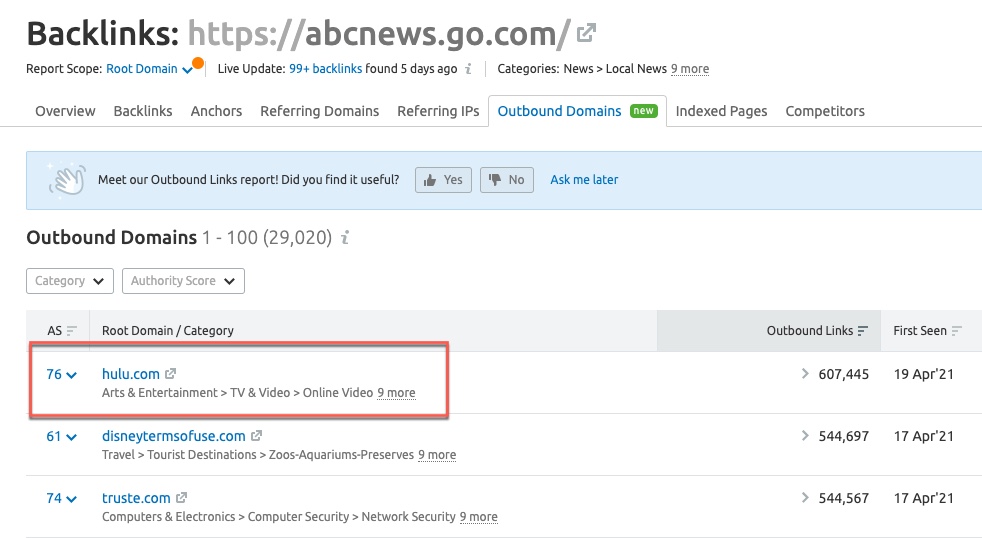Click truste.com's 17 Apr'21 first seen date
Viewport: 982px width, 538px height.
point(923,498)
